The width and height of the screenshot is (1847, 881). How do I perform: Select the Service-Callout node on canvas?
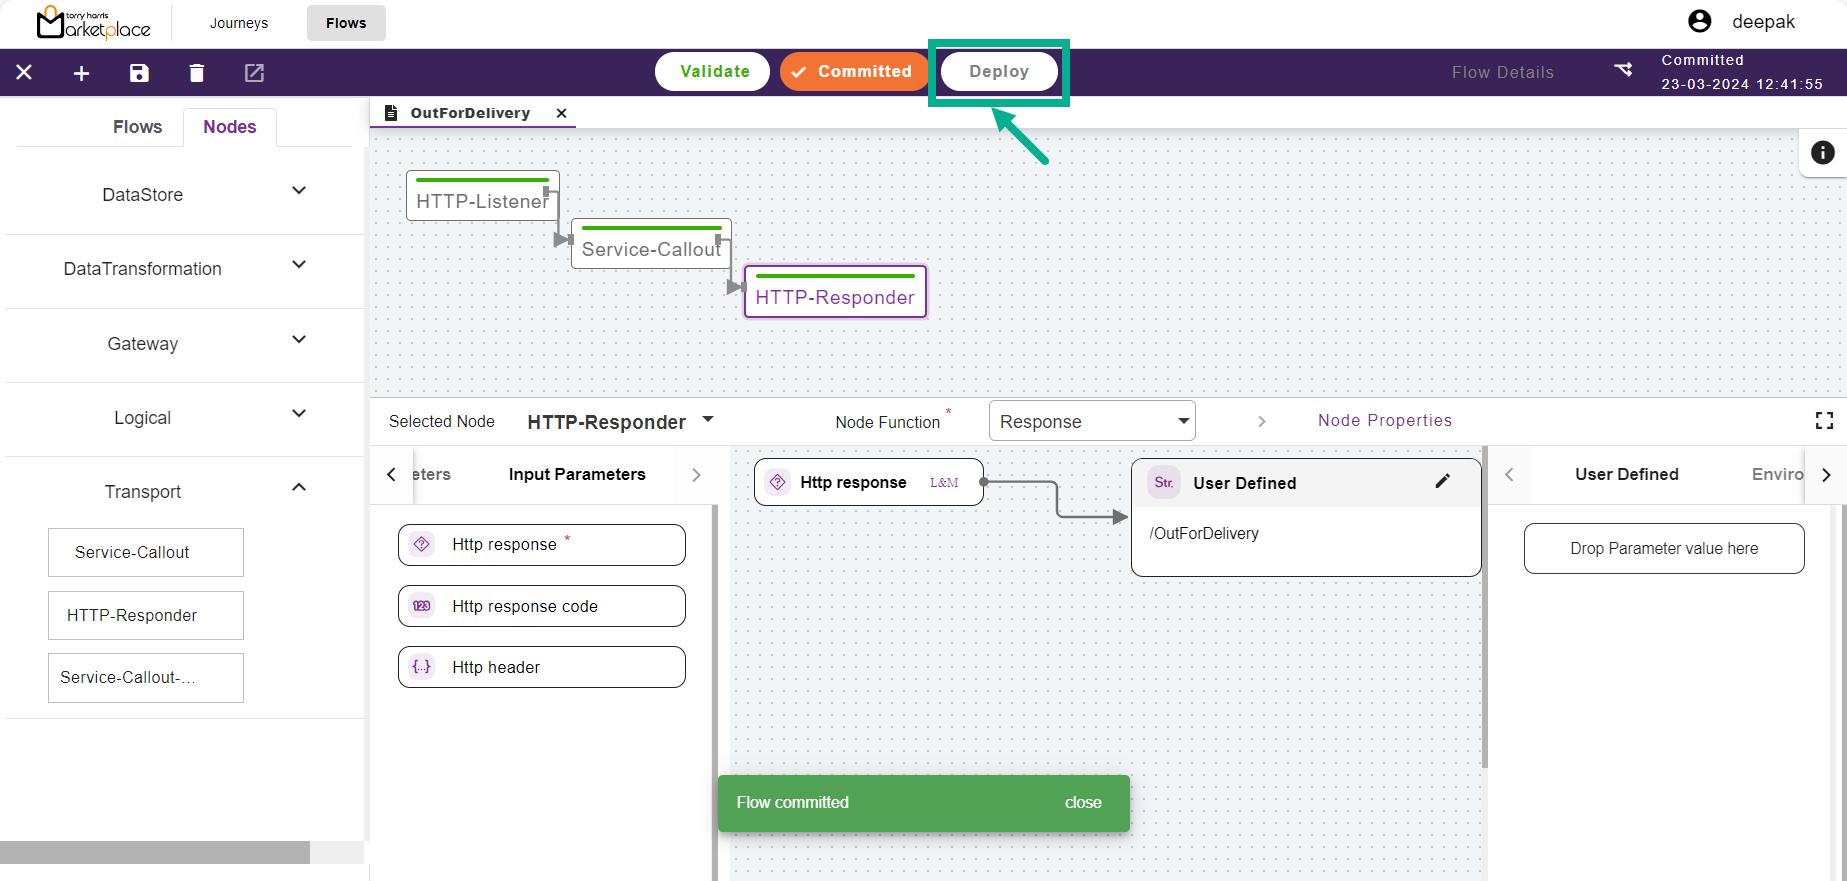coord(650,248)
